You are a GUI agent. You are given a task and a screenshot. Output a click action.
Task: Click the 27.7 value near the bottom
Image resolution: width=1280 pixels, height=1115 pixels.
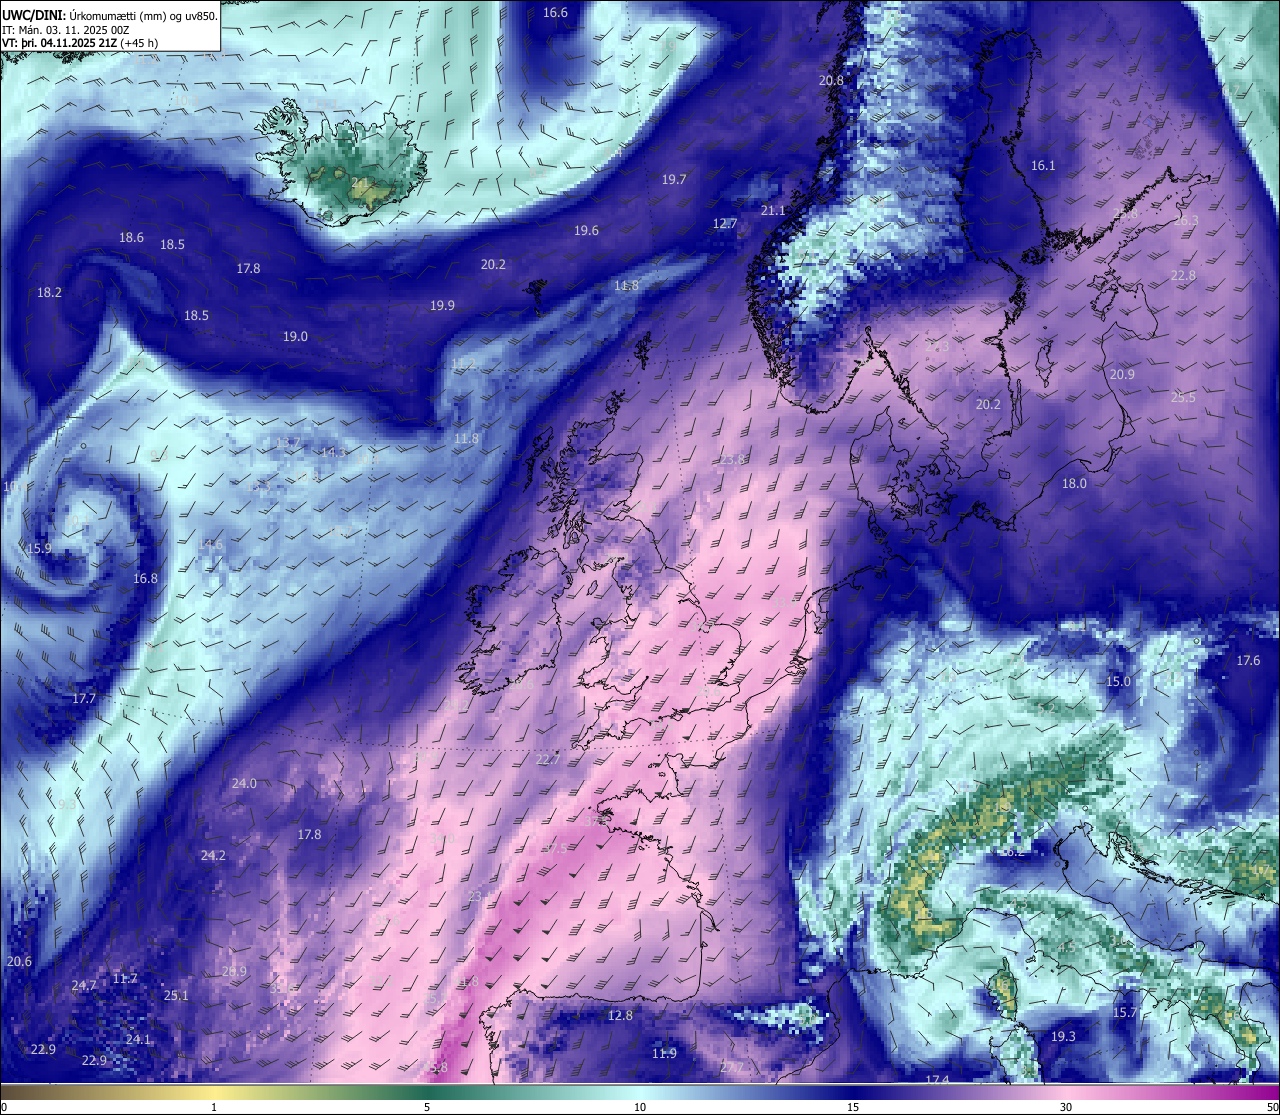coord(732,1067)
